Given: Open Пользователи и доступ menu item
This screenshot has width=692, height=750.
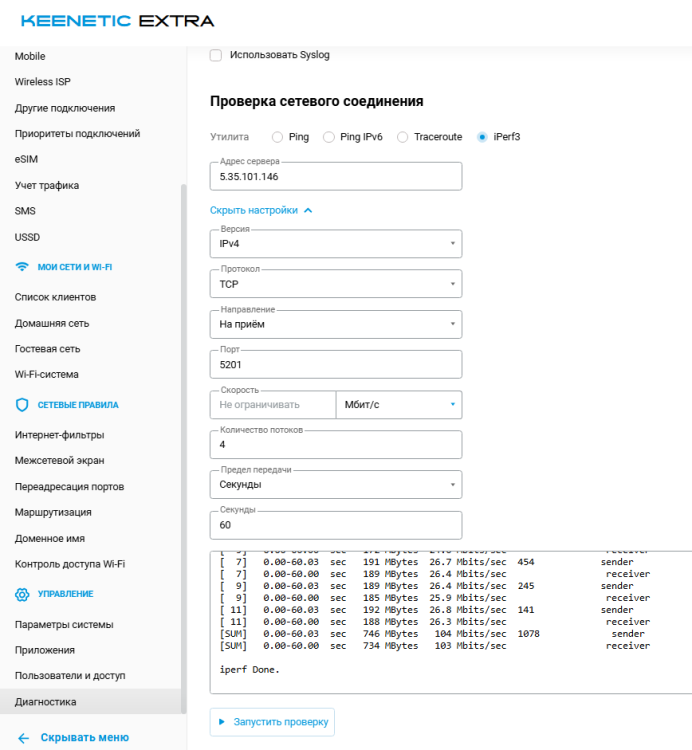Looking at the screenshot, I should click(70, 676).
